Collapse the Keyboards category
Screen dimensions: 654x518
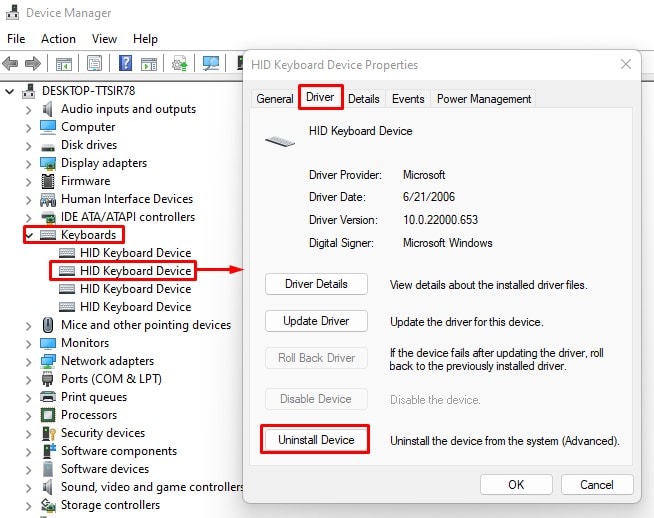(x=29, y=235)
